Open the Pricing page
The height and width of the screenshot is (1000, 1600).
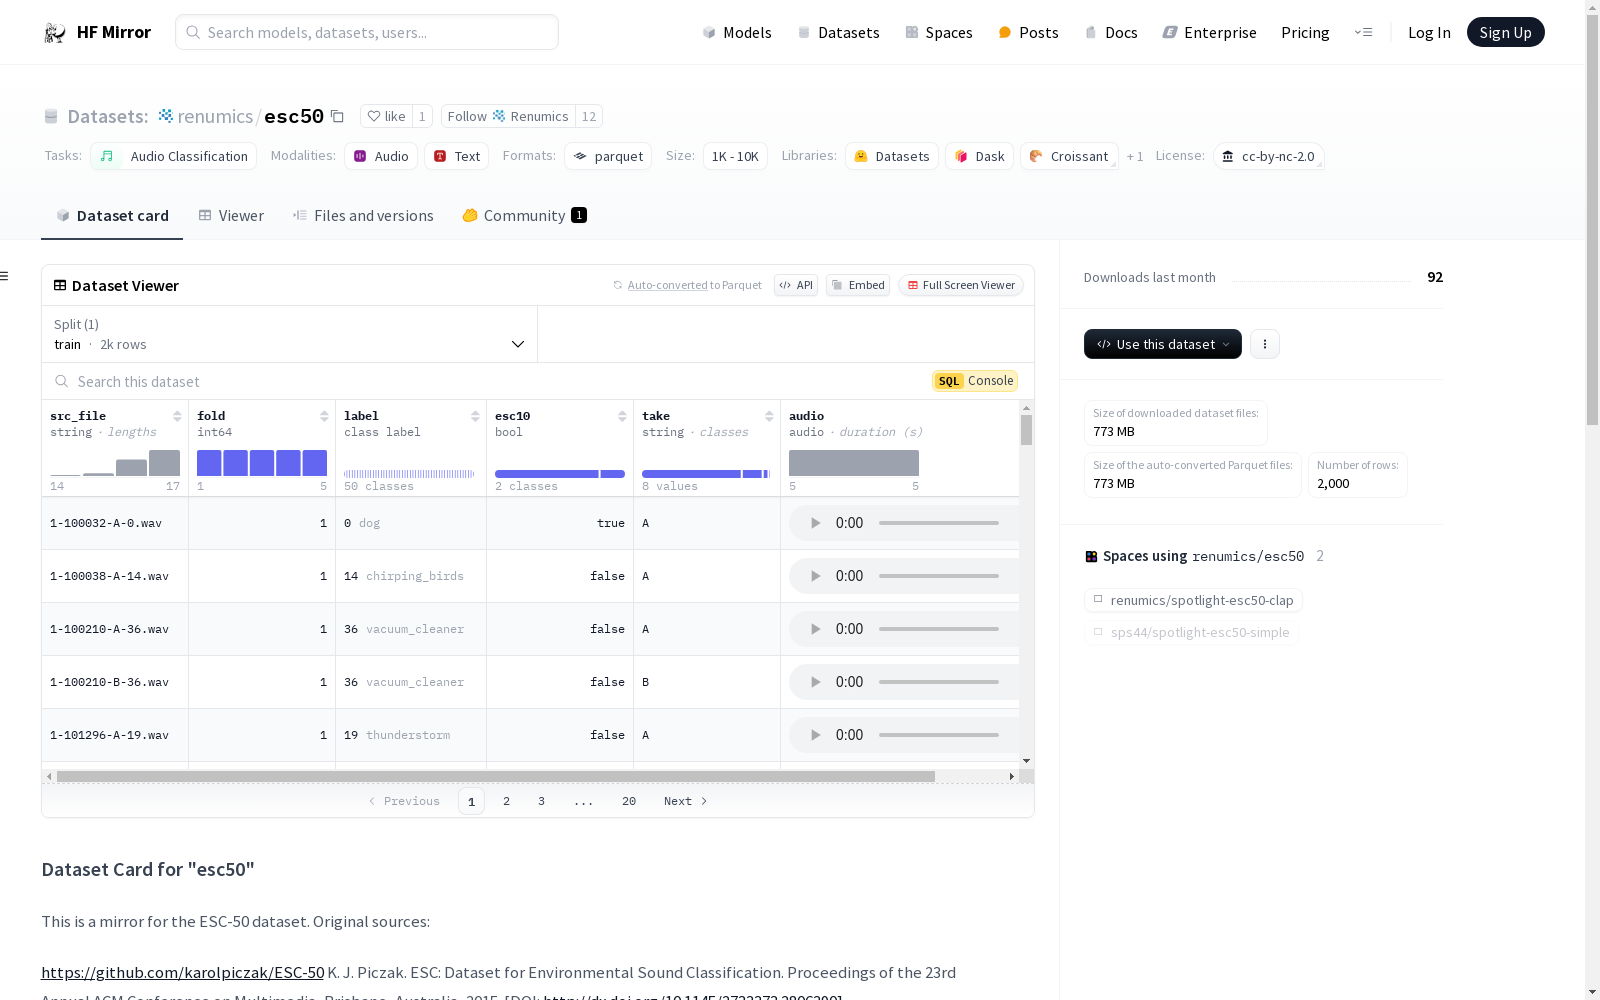point(1305,32)
